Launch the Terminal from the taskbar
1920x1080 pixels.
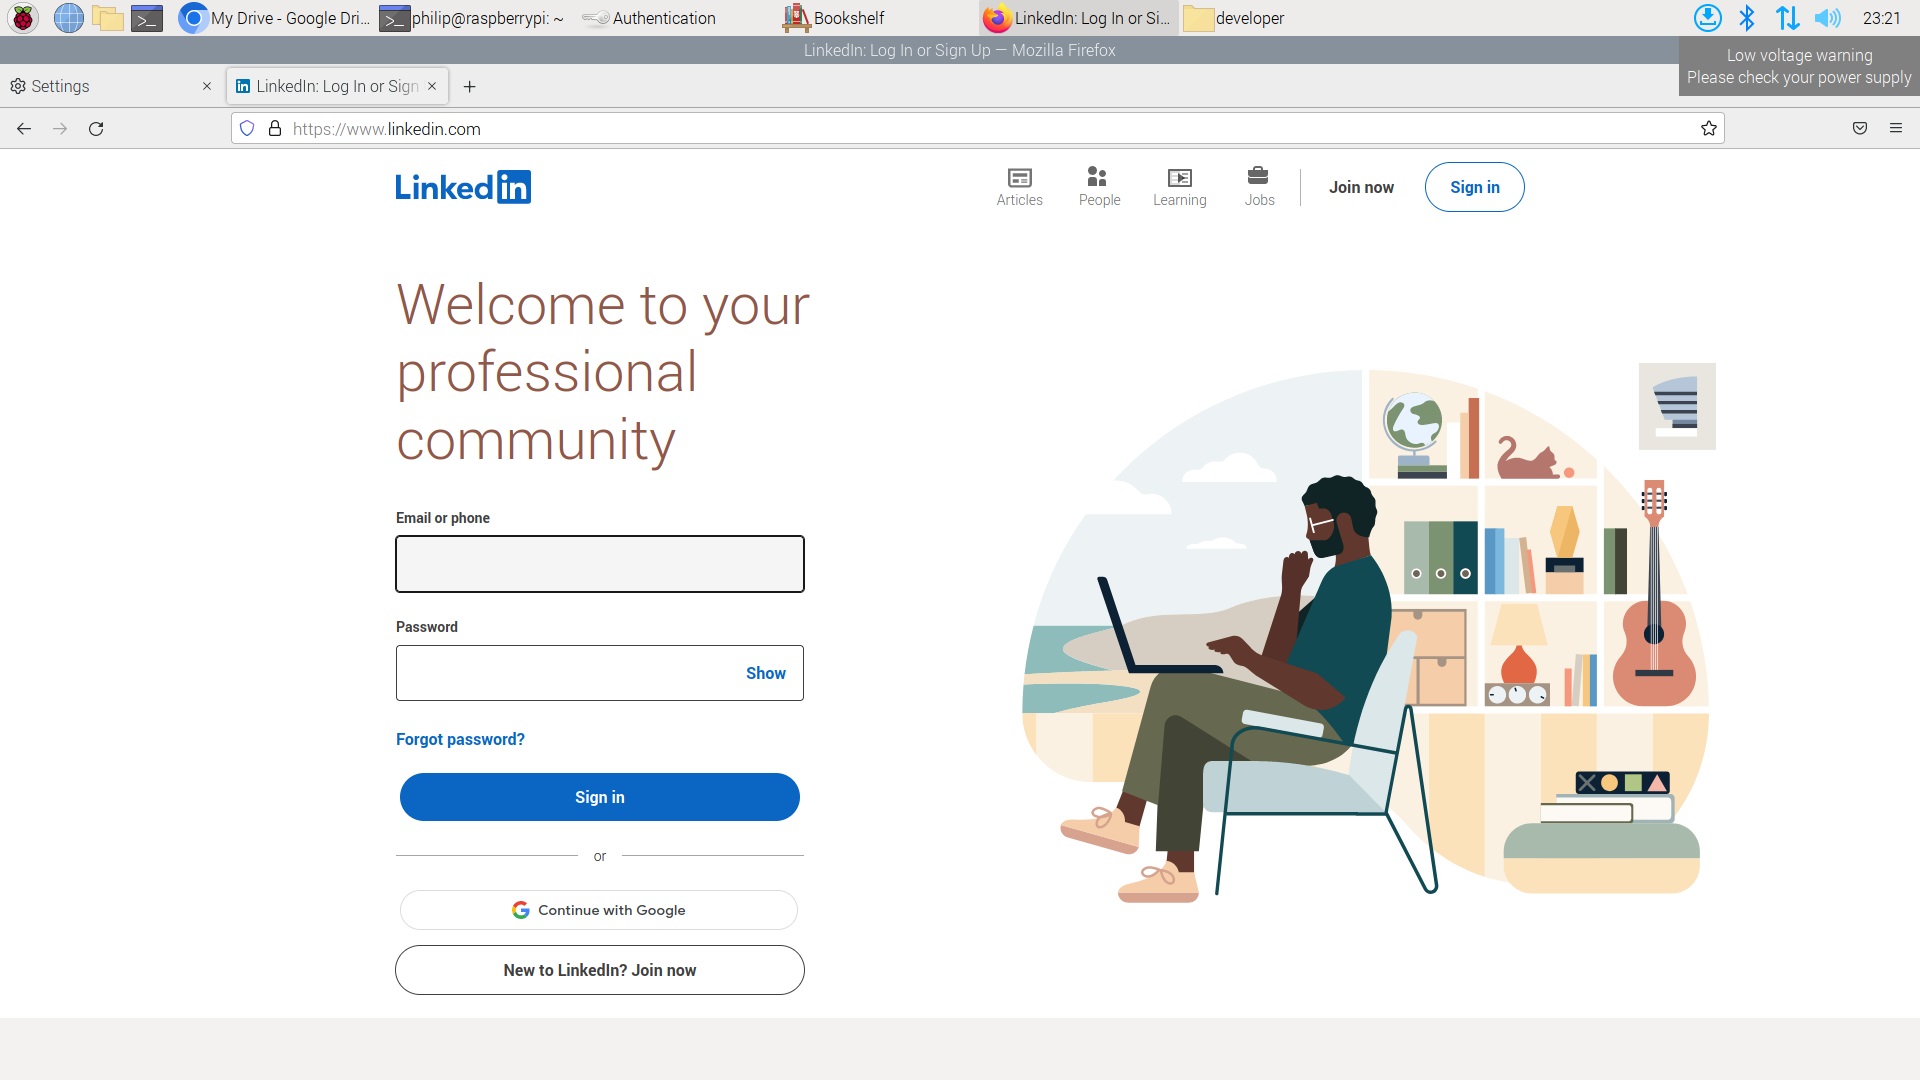[x=147, y=18]
